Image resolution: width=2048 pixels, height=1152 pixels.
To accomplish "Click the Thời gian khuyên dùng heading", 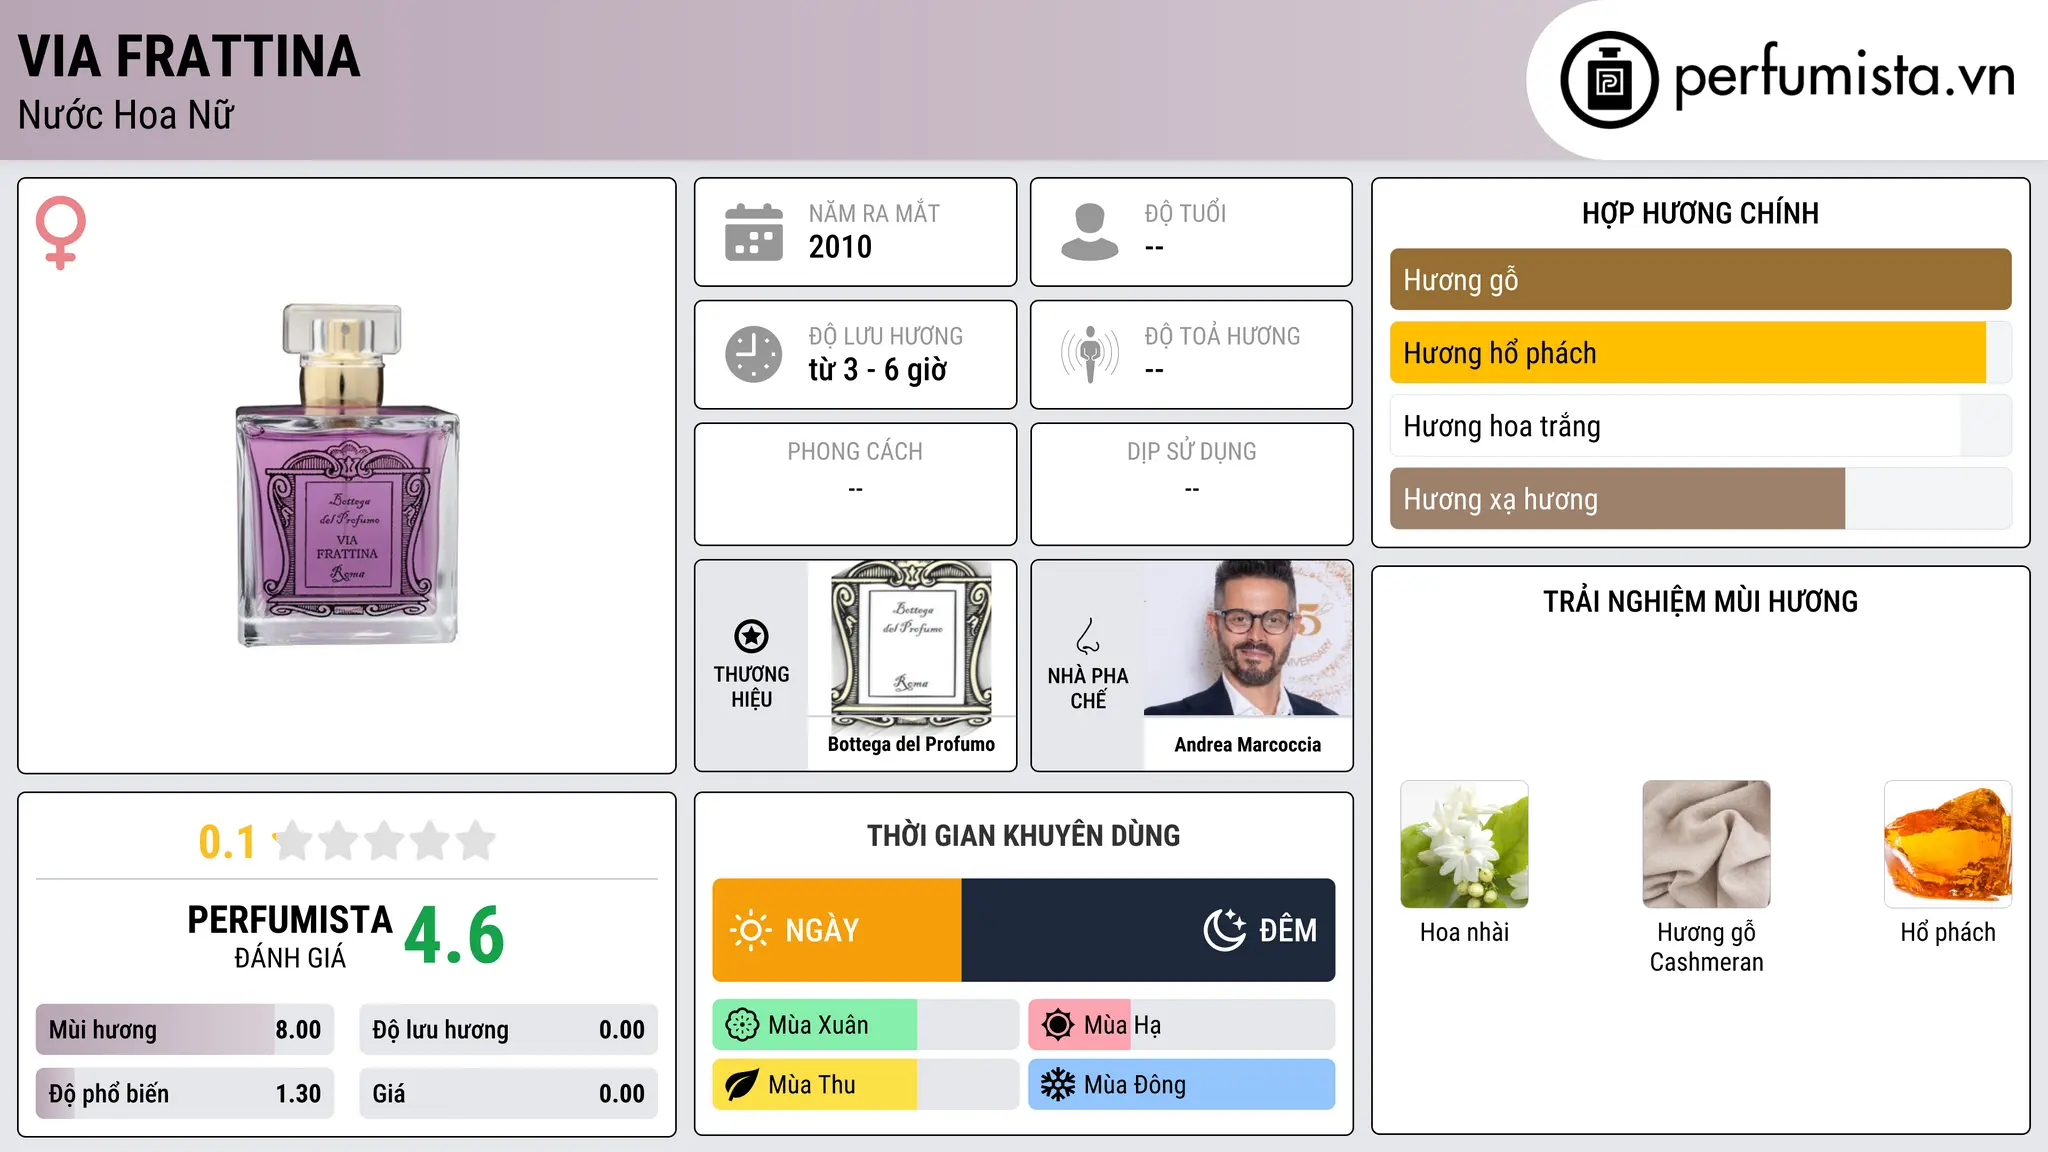I will pos(1024,836).
